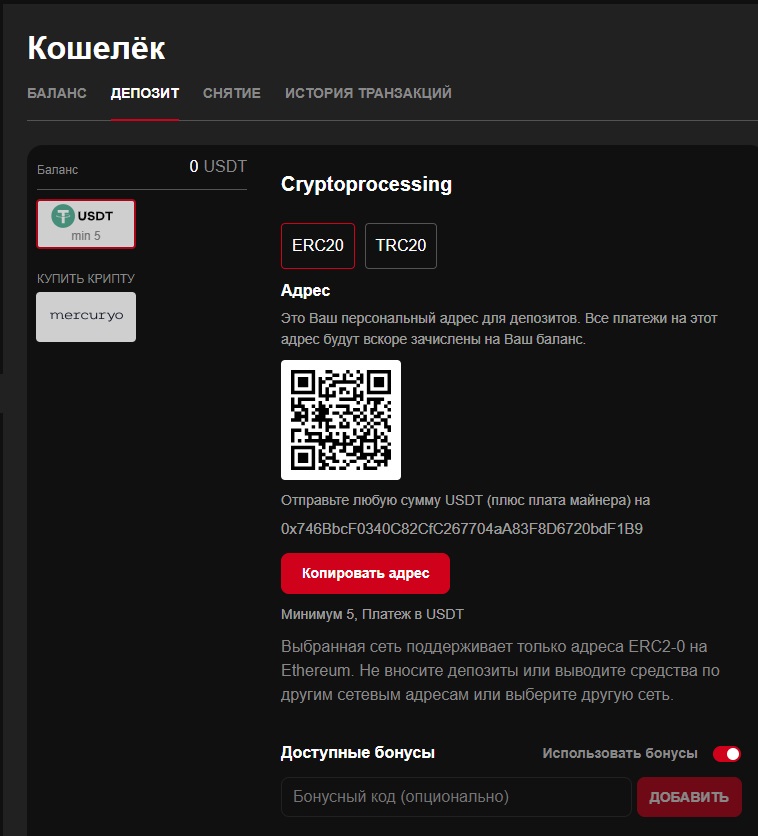This screenshot has height=836, width=758.
Task: Click the 0x746B wallet address text
Action: pos(462,529)
